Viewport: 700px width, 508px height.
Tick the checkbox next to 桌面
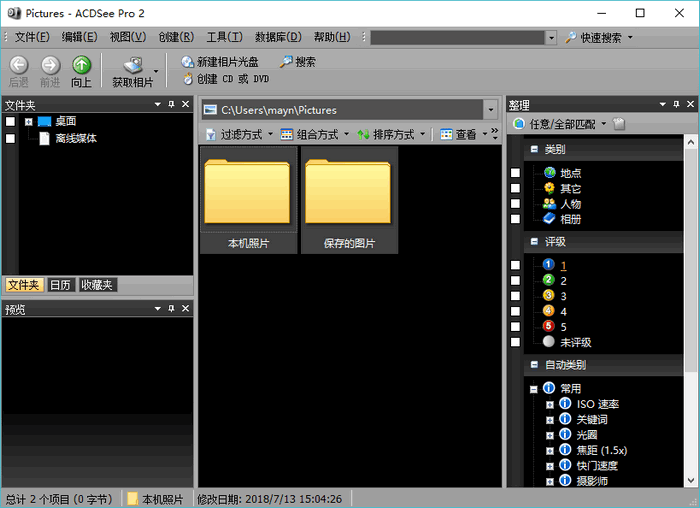[x=10, y=121]
